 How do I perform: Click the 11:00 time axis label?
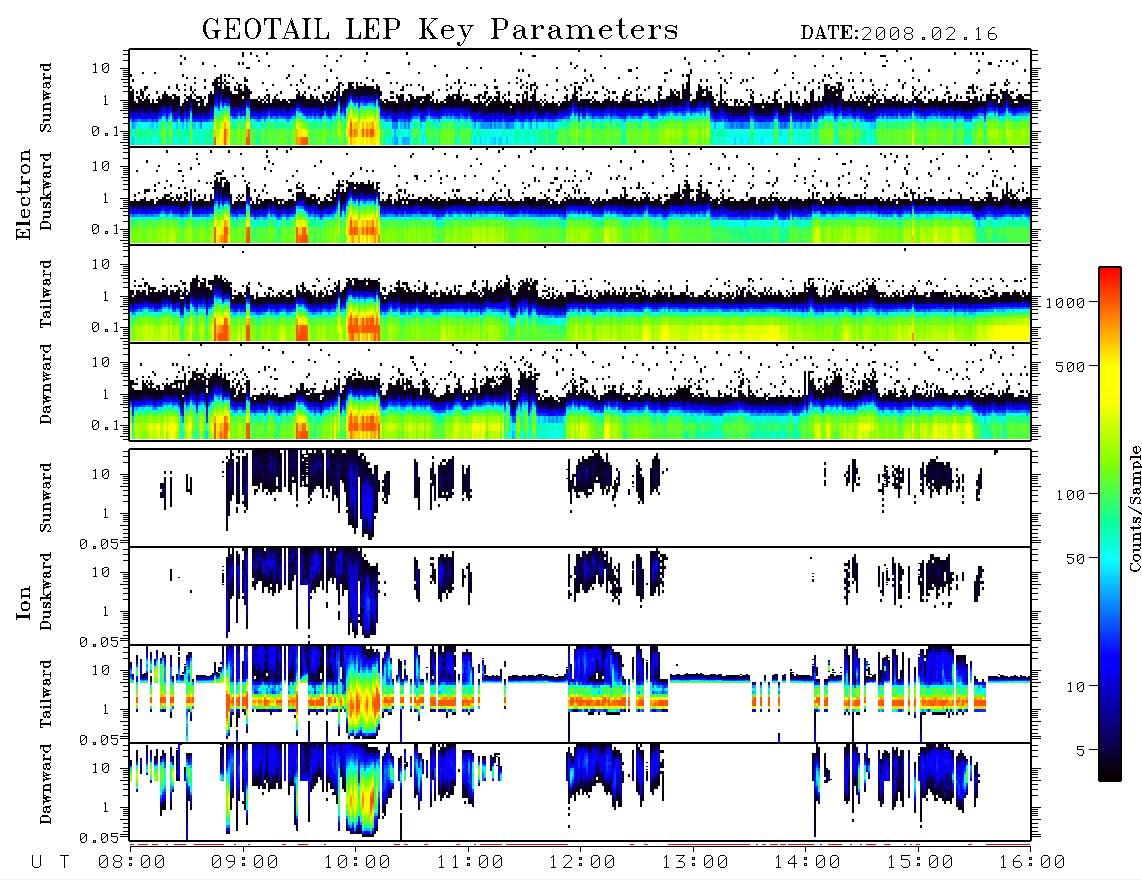470,862
